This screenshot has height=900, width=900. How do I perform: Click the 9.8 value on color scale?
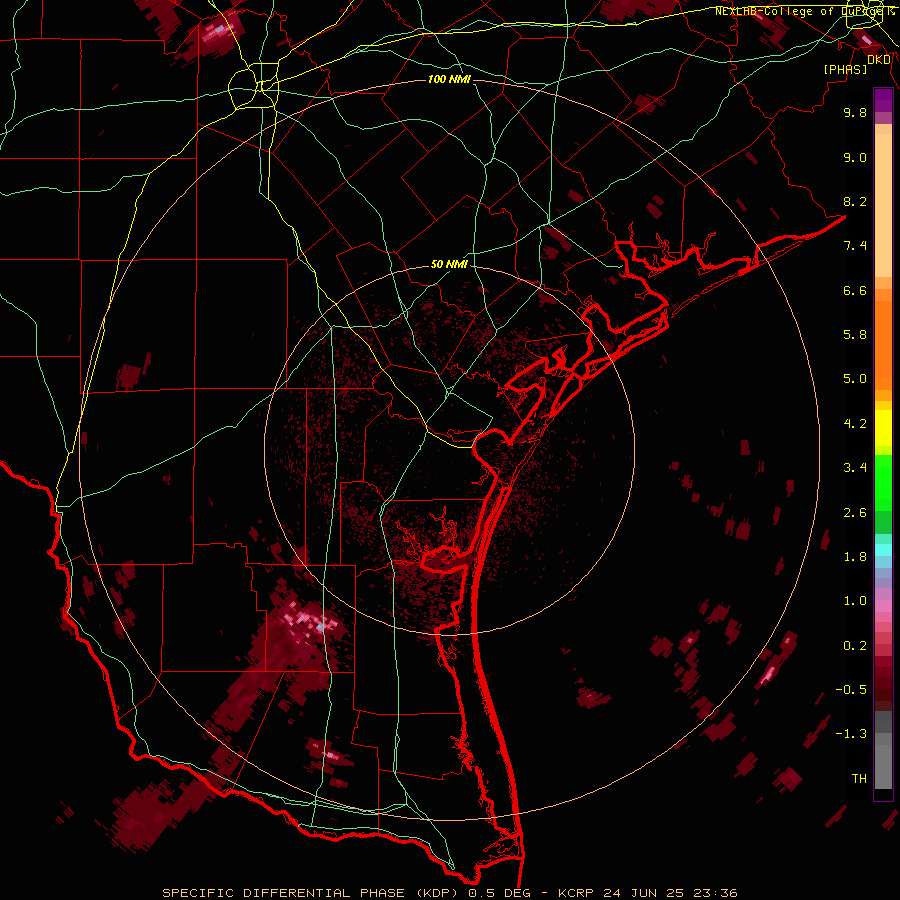[x=855, y=112]
